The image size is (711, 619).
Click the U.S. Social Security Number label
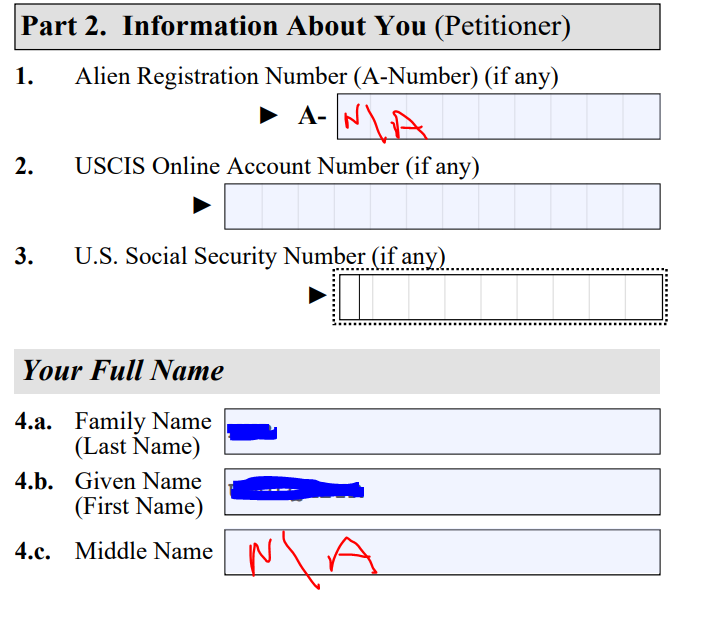coord(260,256)
